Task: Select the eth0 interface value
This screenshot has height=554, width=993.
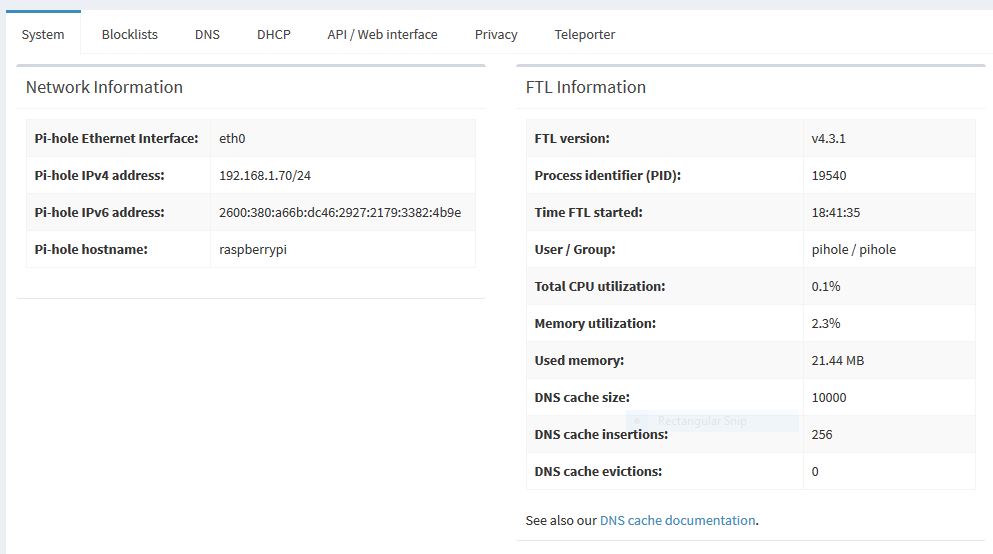Action: click(232, 139)
